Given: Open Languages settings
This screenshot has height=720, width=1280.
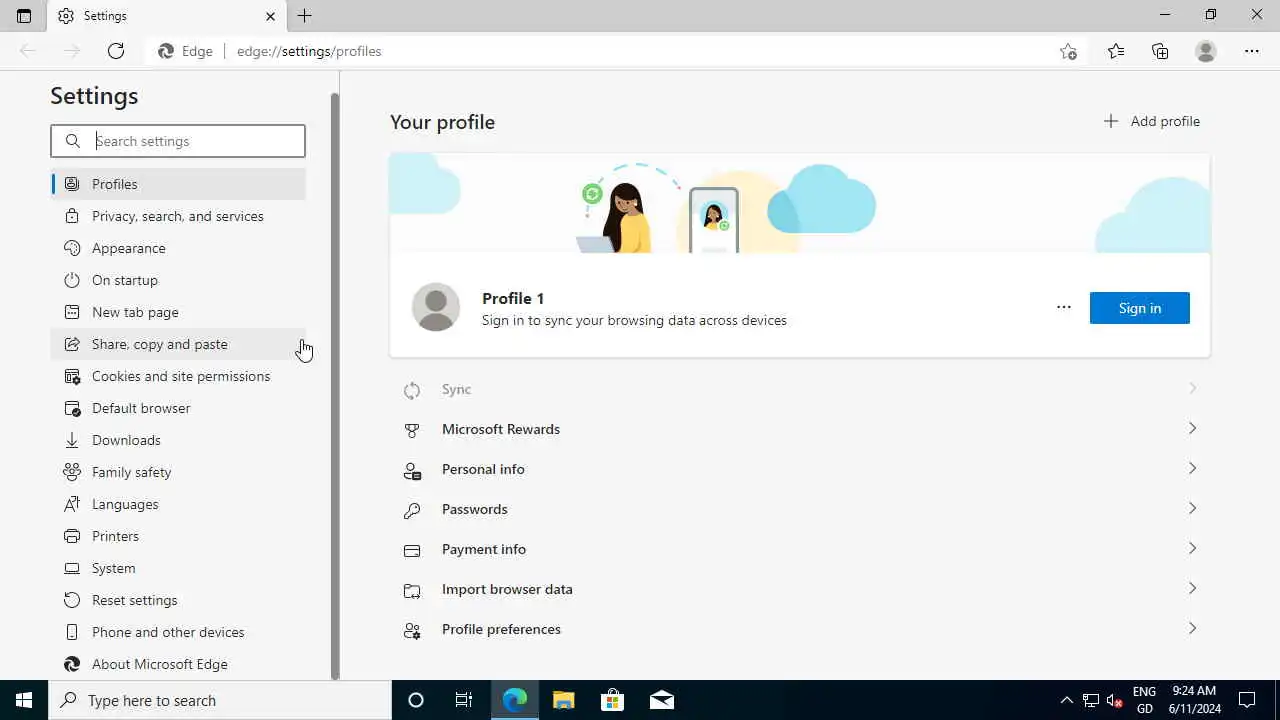Looking at the screenshot, I should click(x=178, y=504).
